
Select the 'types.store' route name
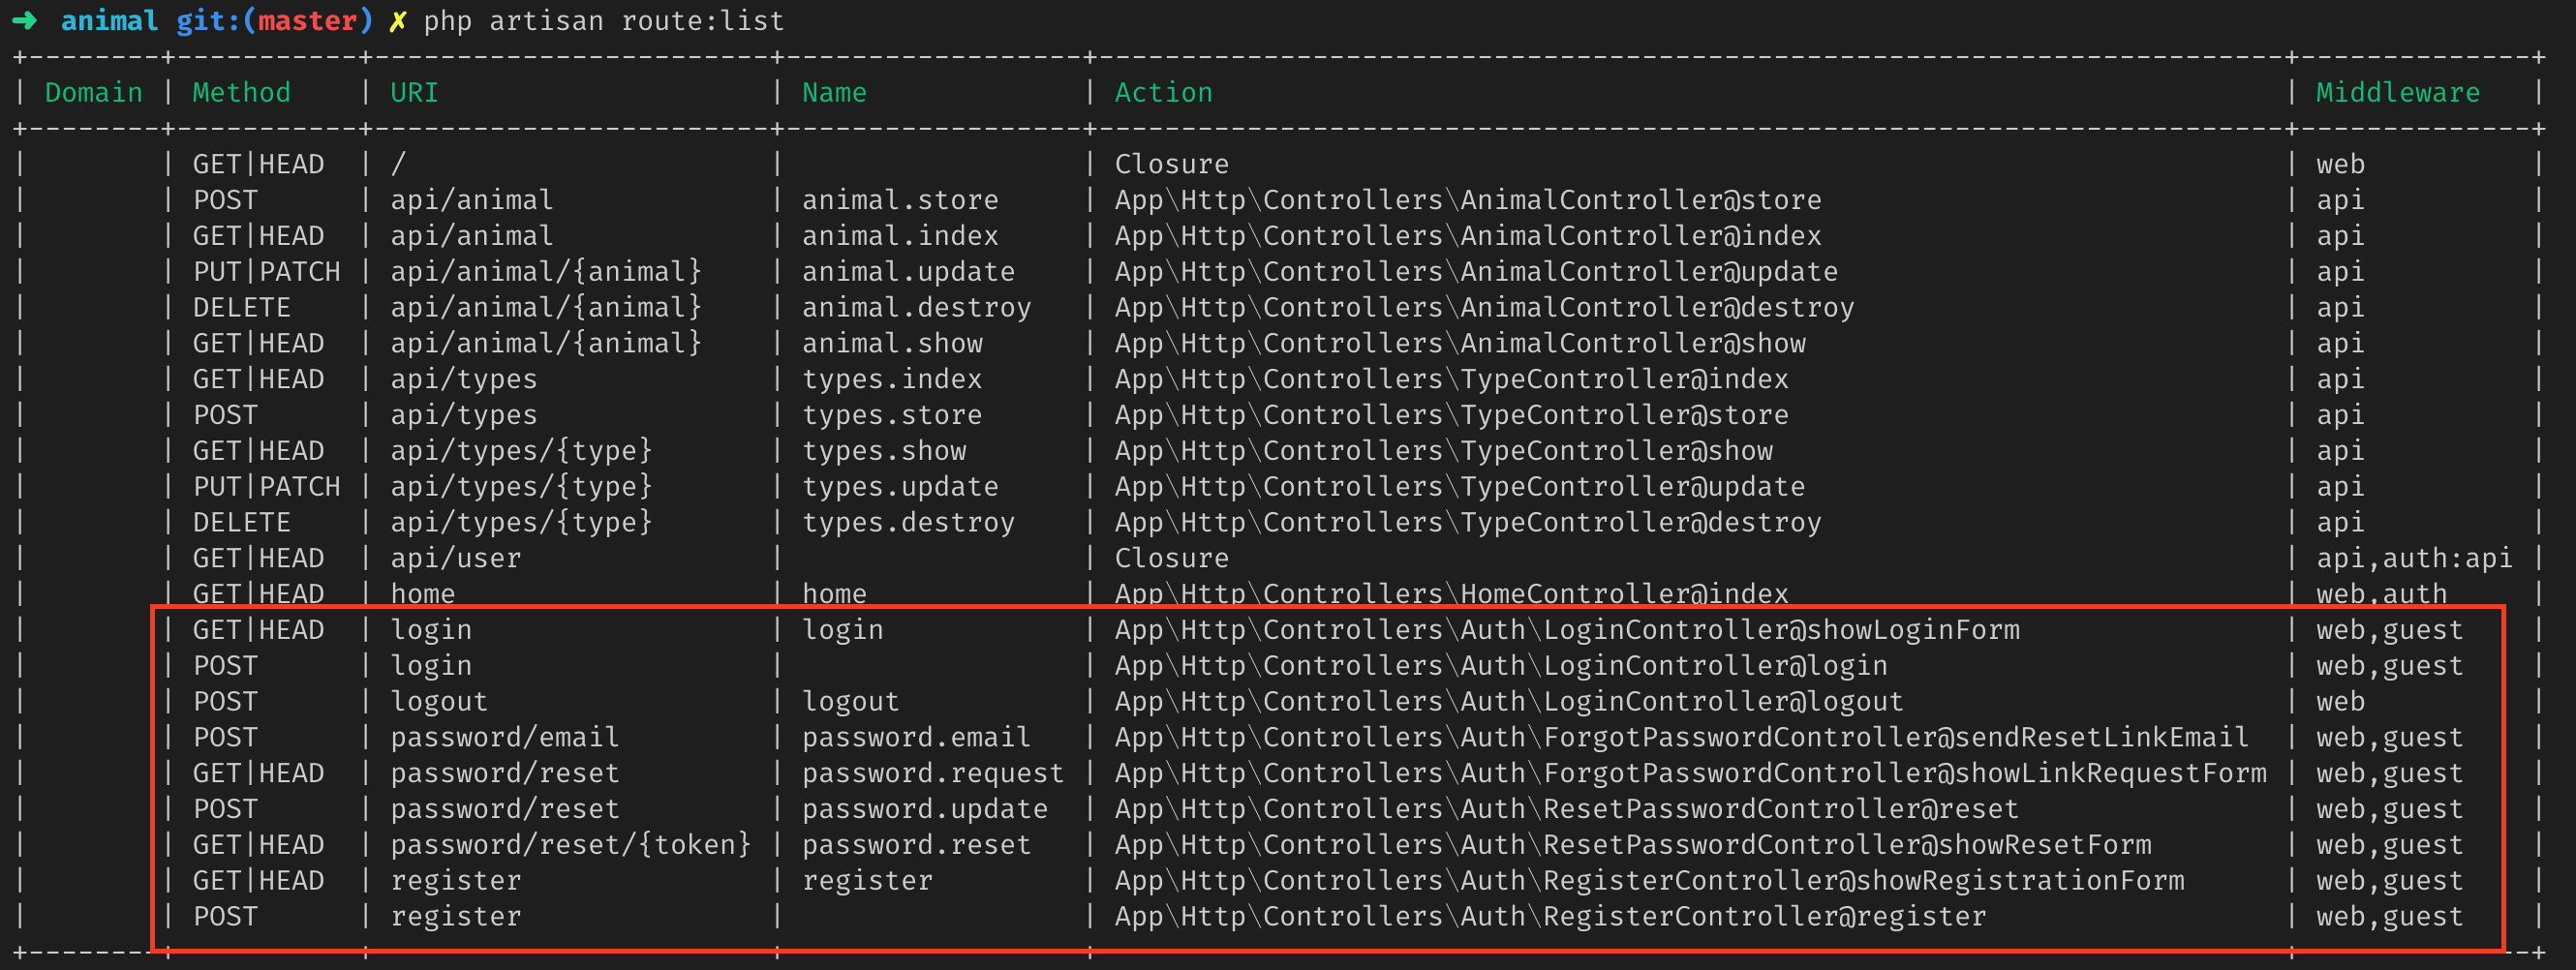click(892, 415)
